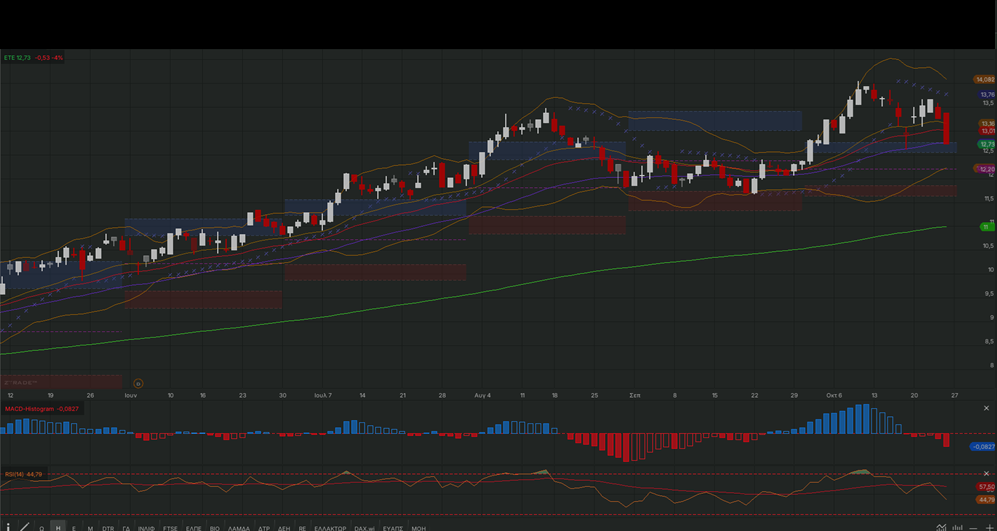The height and width of the screenshot is (531, 997).
Task: Click the green 11 moving average tag
Action: tap(987, 227)
